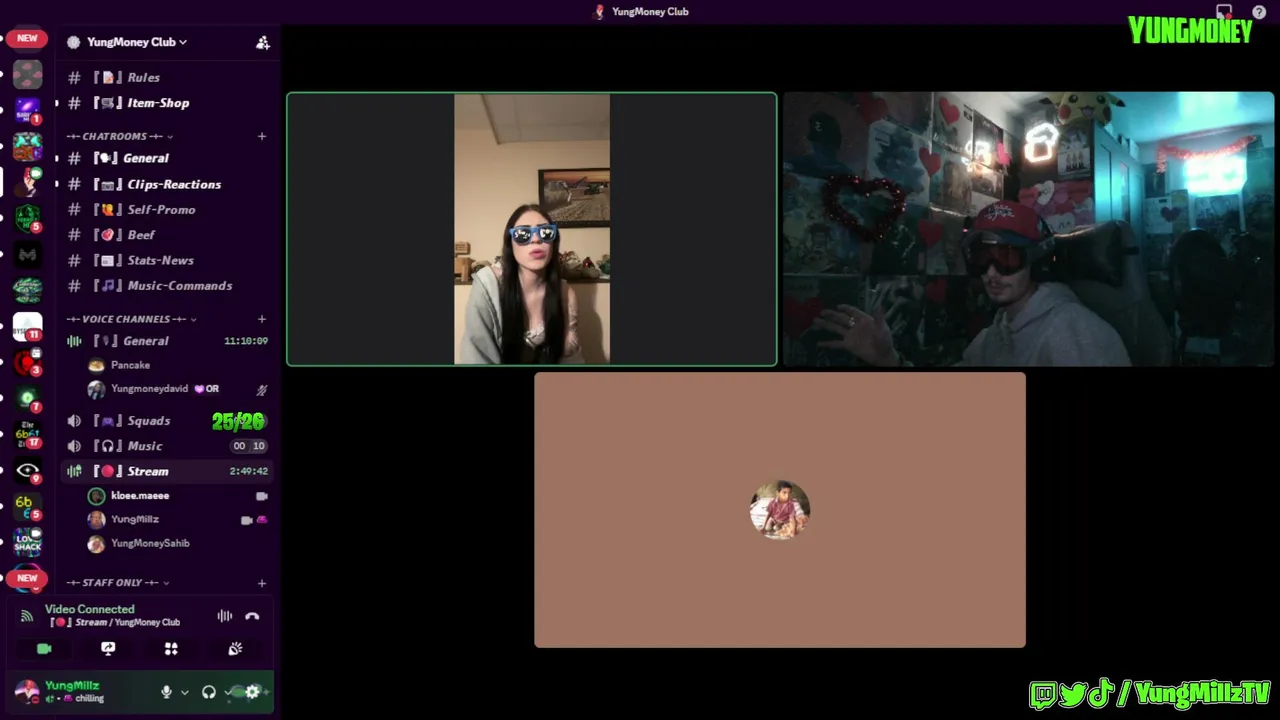Add a channel to the STAFF ONLY category

[262, 583]
